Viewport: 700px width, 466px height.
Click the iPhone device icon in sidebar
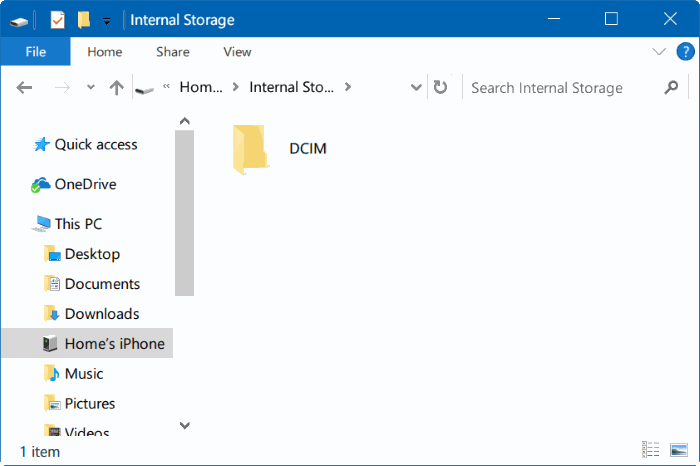pyautogui.click(x=50, y=343)
